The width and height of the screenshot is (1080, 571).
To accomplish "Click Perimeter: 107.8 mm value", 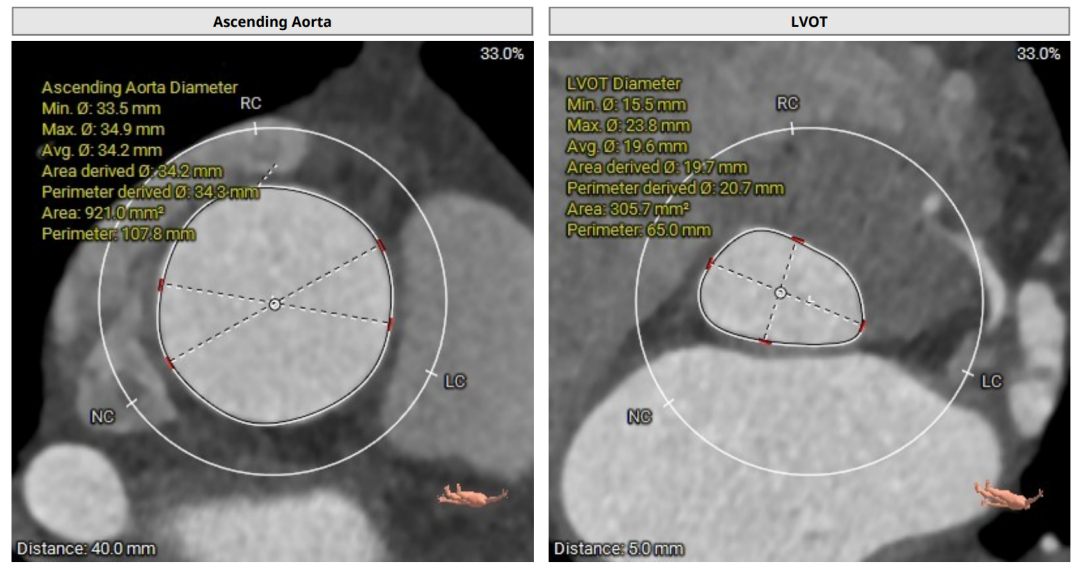I will (118, 233).
